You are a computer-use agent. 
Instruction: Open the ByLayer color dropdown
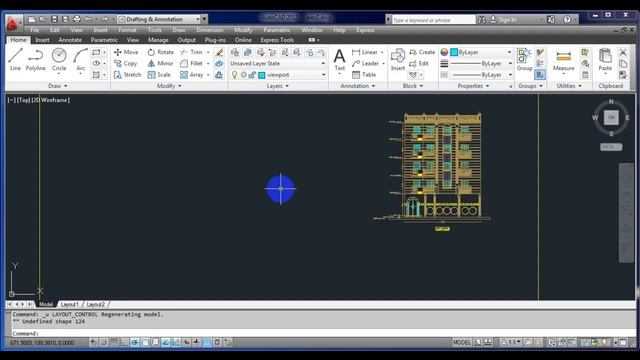point(481,52)
